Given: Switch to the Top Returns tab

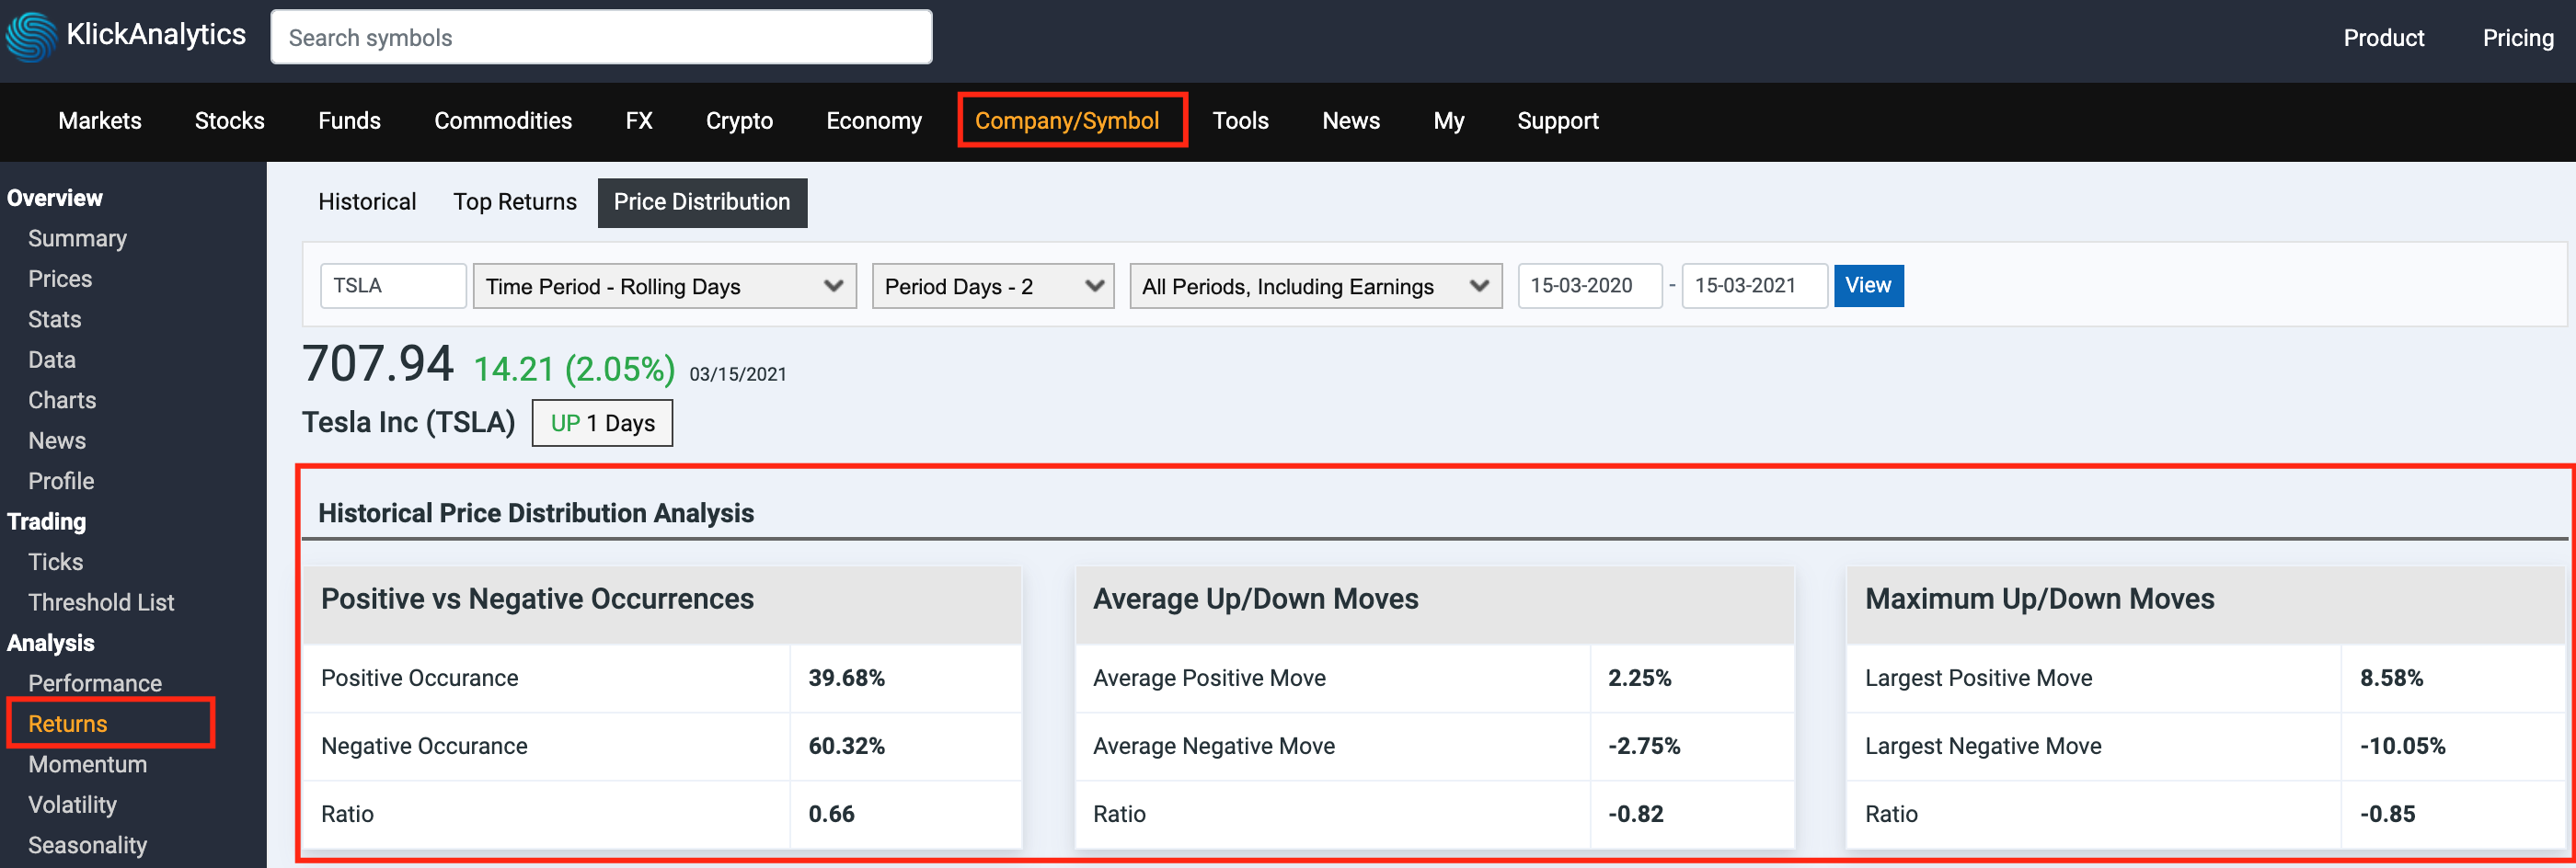Looking at the screenshot, I should click(x=515, y=202).
